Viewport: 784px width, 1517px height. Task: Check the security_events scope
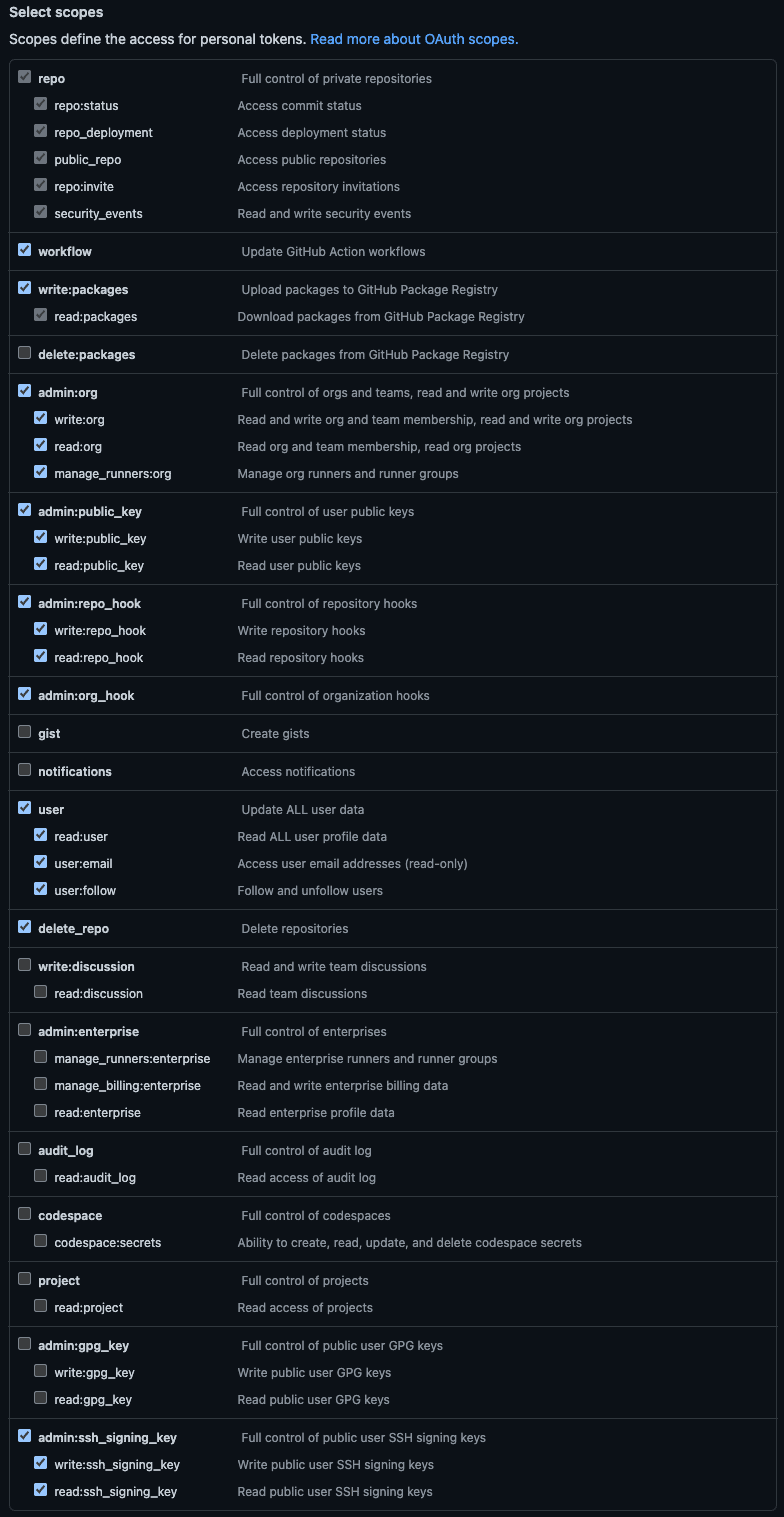point(40,211)
